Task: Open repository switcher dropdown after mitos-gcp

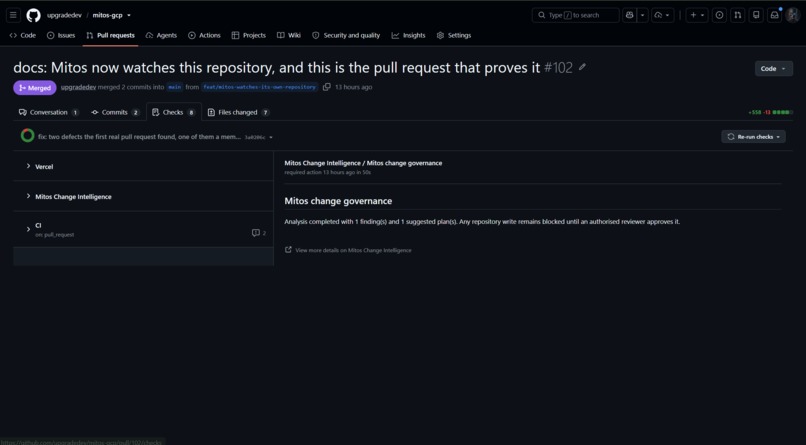Action: tap(129, 15)
